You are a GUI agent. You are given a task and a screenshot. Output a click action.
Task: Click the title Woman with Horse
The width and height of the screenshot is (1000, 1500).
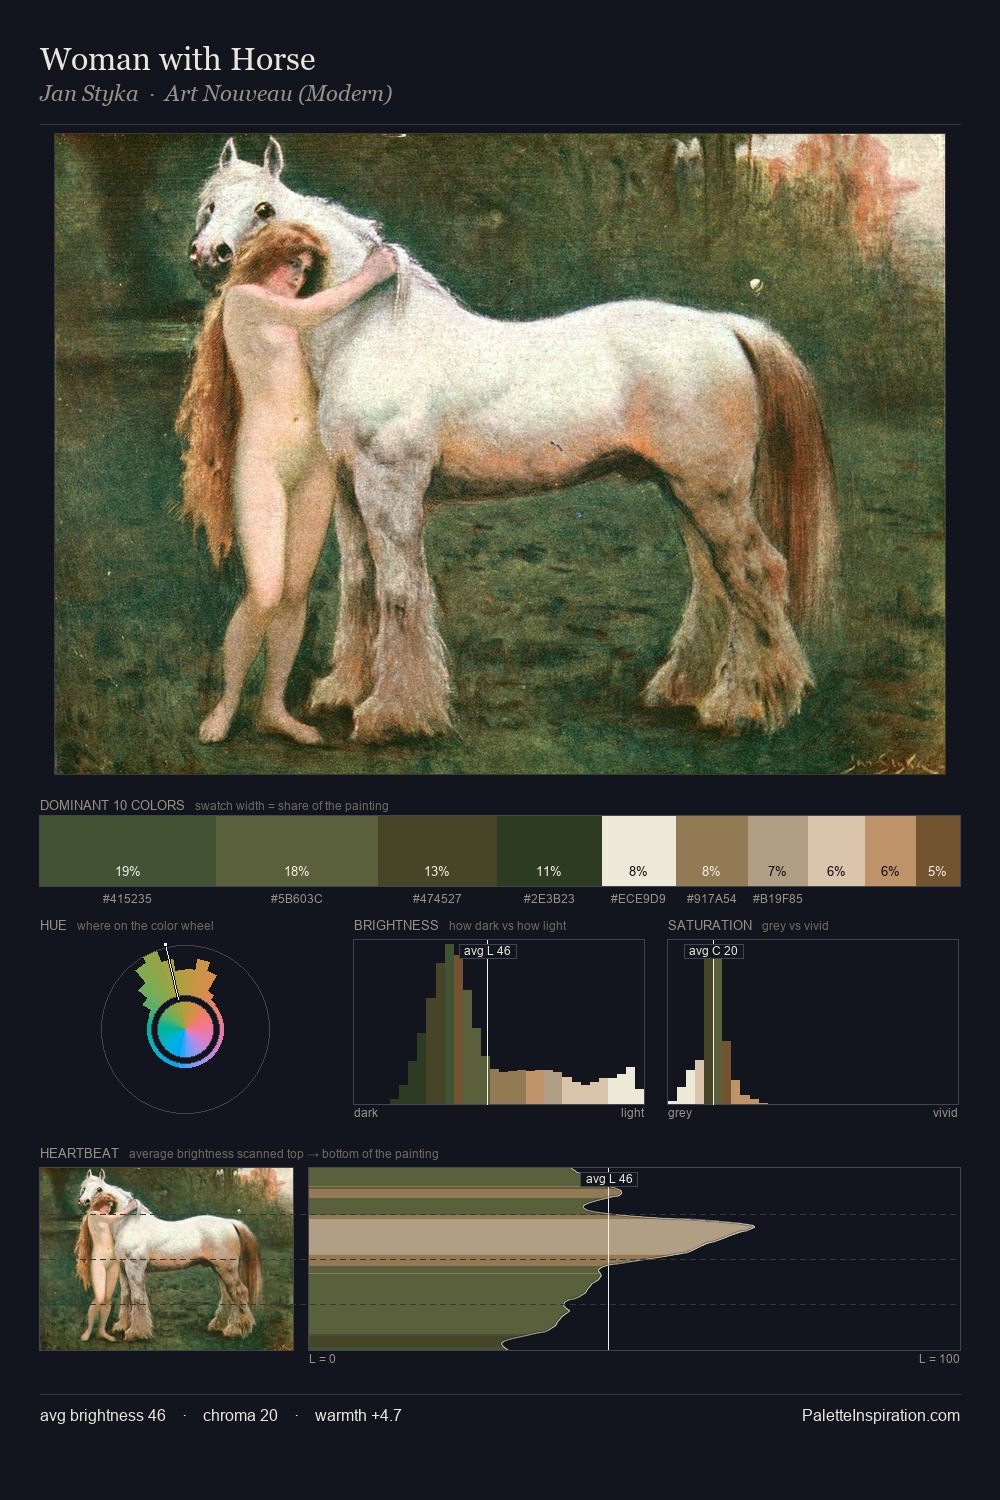[178, 59]
